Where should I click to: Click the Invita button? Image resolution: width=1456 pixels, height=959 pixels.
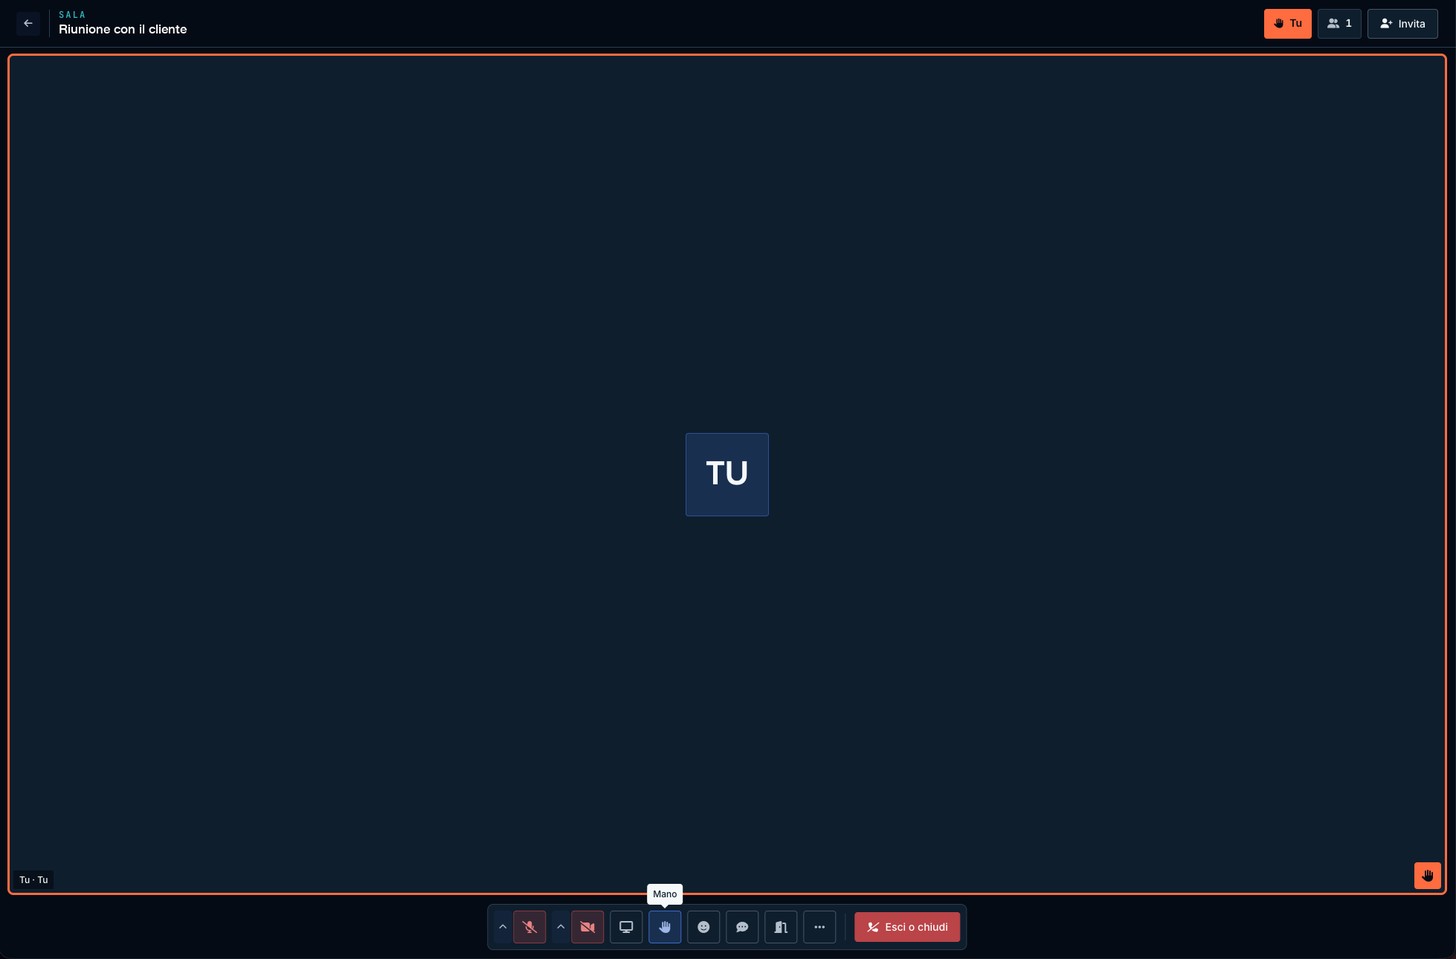1402,24
